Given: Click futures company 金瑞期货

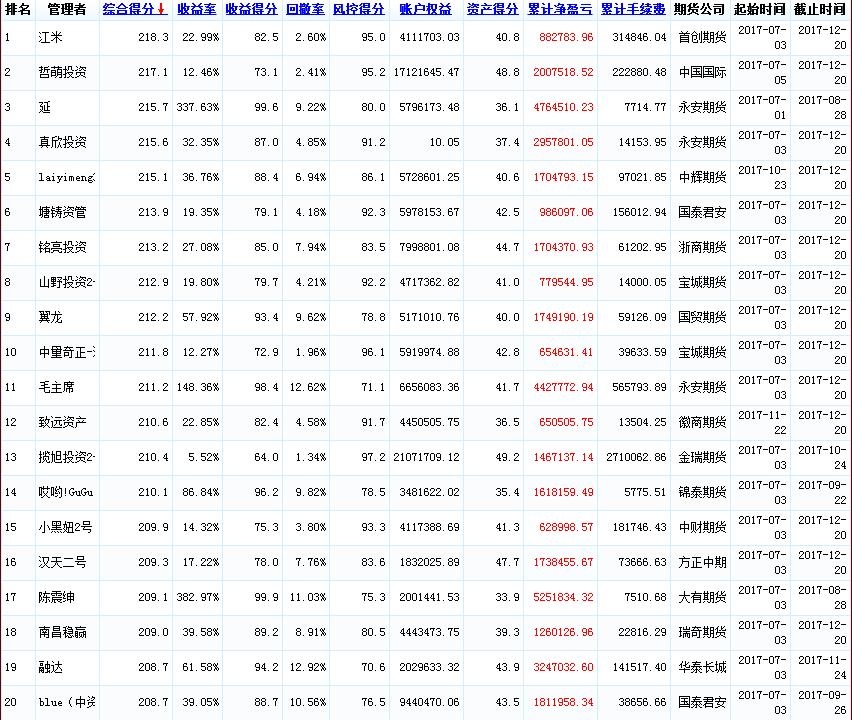Looking at the screenshot, I should (x=702, y=457).
